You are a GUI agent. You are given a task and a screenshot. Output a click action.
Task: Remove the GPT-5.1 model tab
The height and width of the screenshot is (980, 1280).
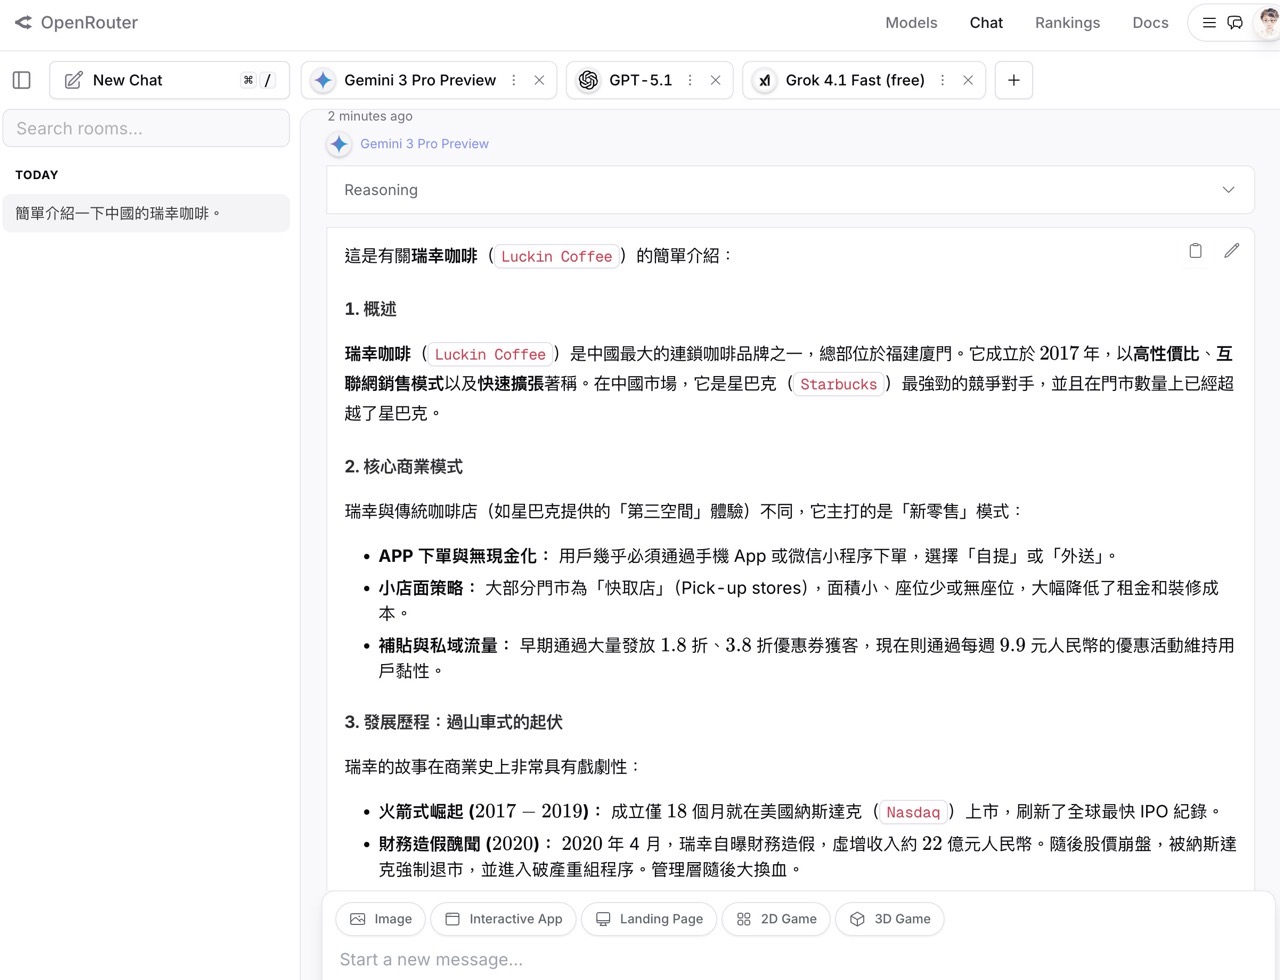pos(715,80)
